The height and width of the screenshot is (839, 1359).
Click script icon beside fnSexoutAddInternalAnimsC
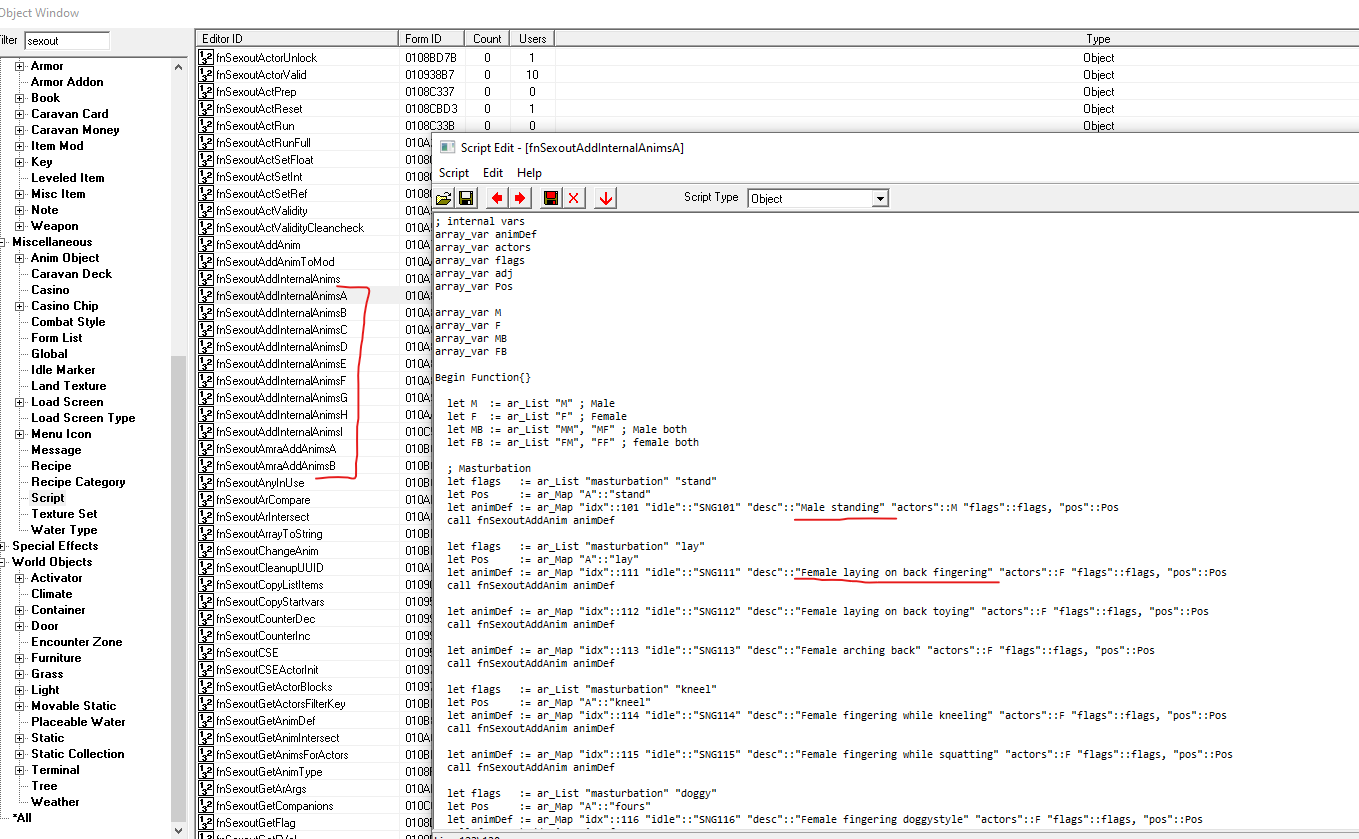pos(206,330)
